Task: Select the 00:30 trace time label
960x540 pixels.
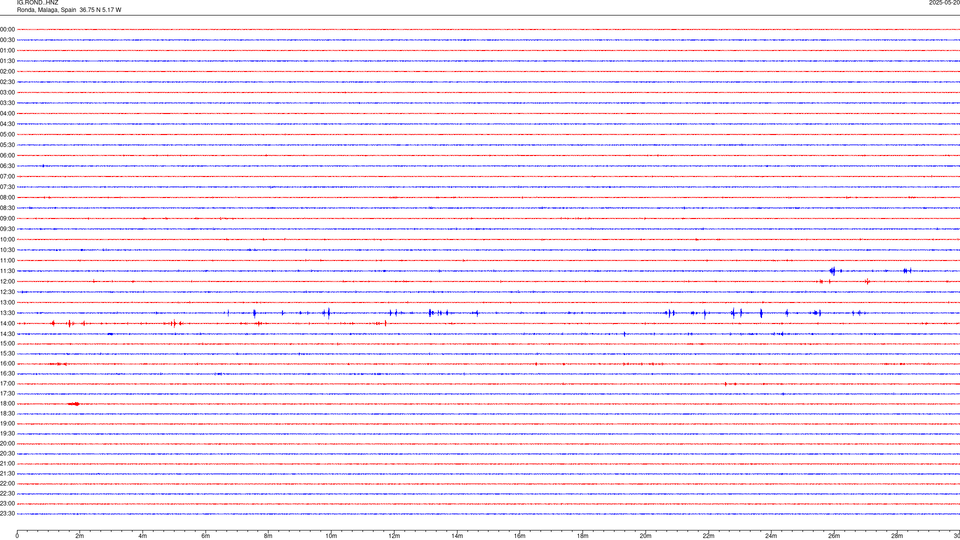Action: point(7,40)
